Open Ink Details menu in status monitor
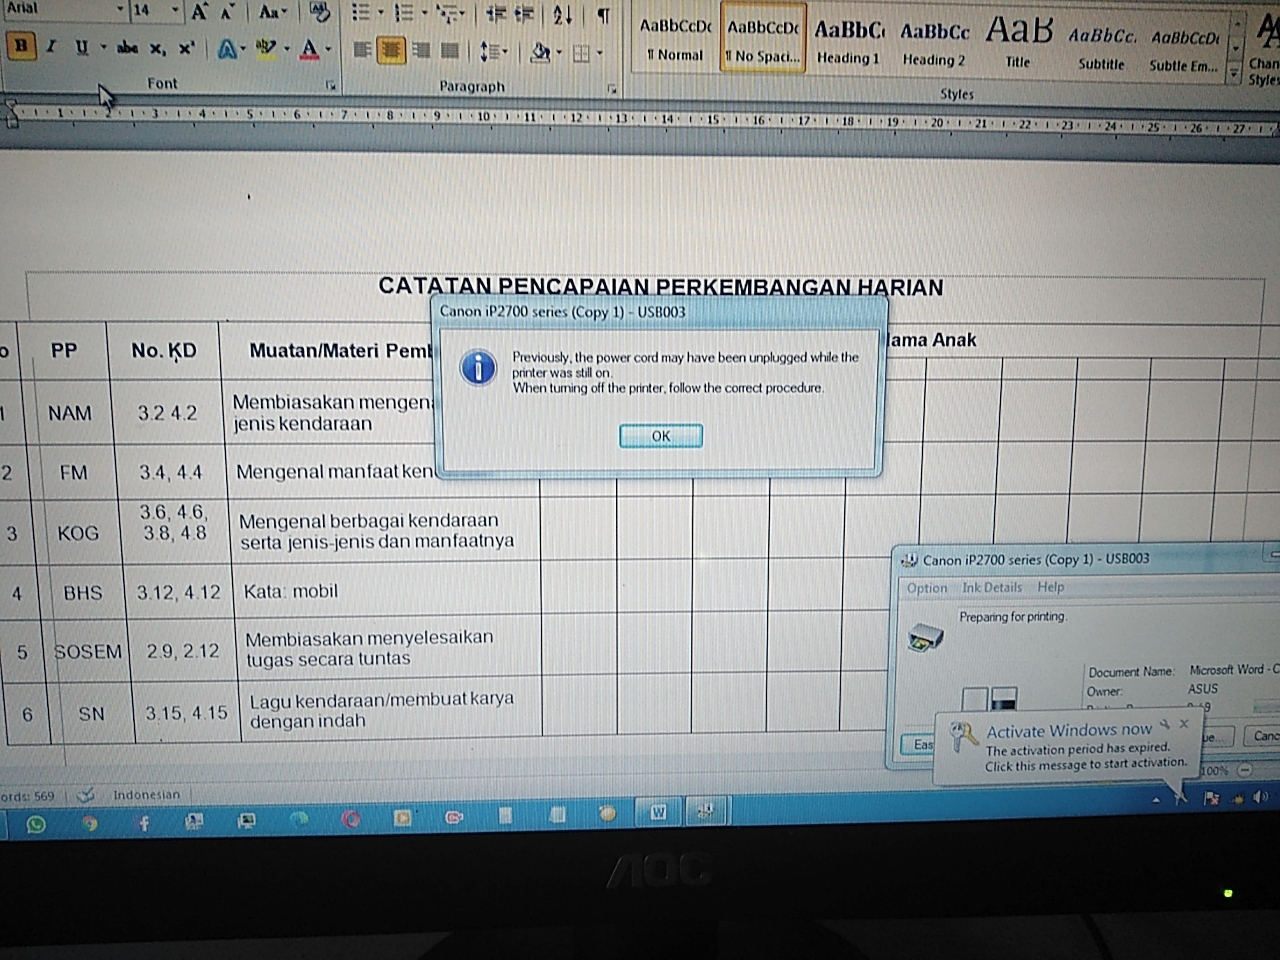The width and height of the screenshot is (1280, 960). pos(992,588)
